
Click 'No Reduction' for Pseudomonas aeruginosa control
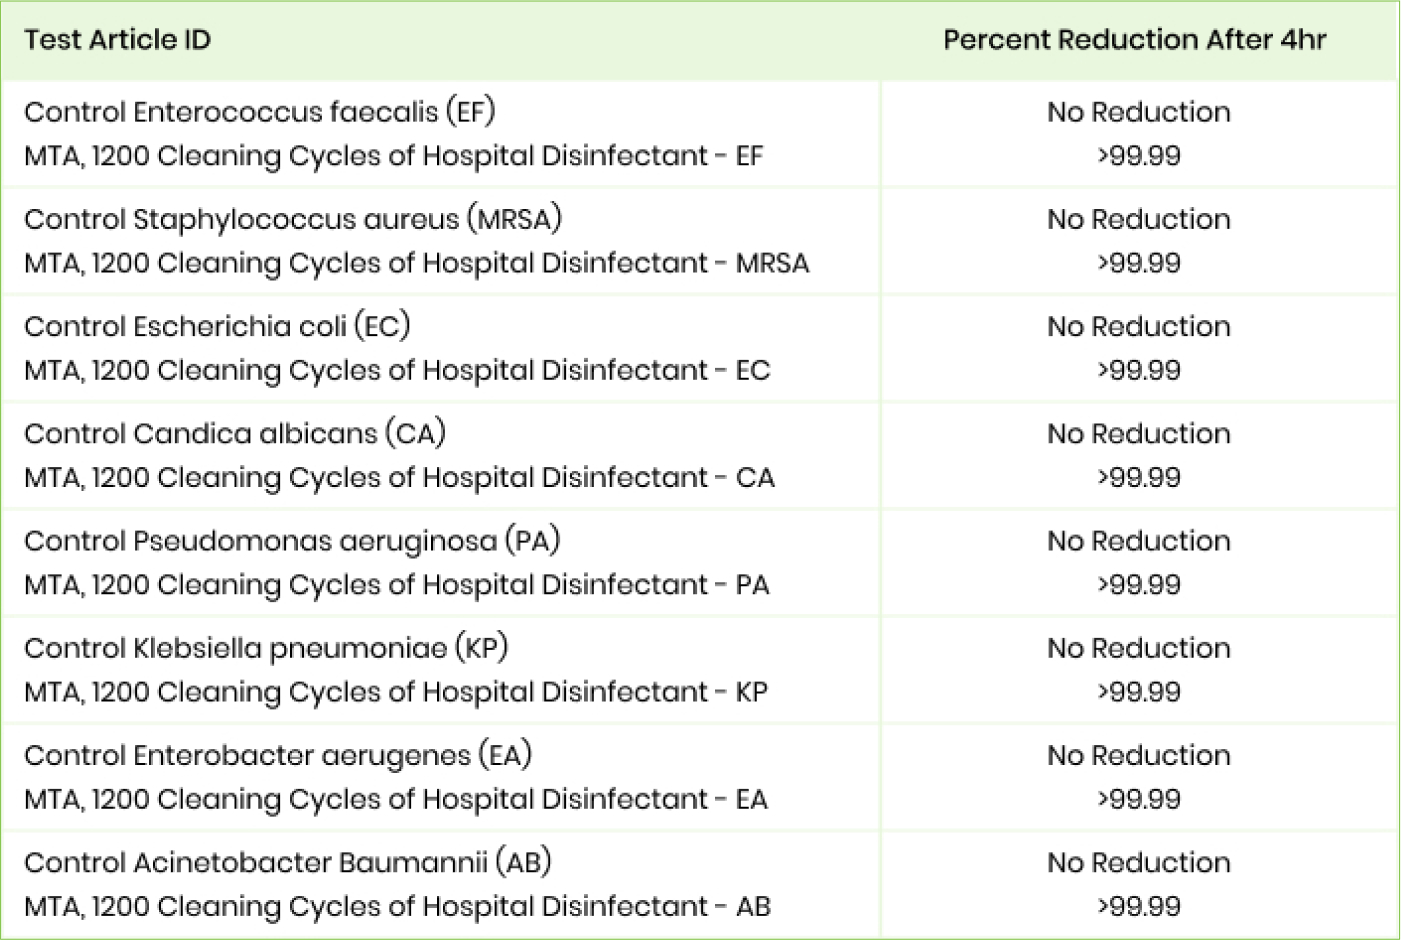click(1138, 541)
